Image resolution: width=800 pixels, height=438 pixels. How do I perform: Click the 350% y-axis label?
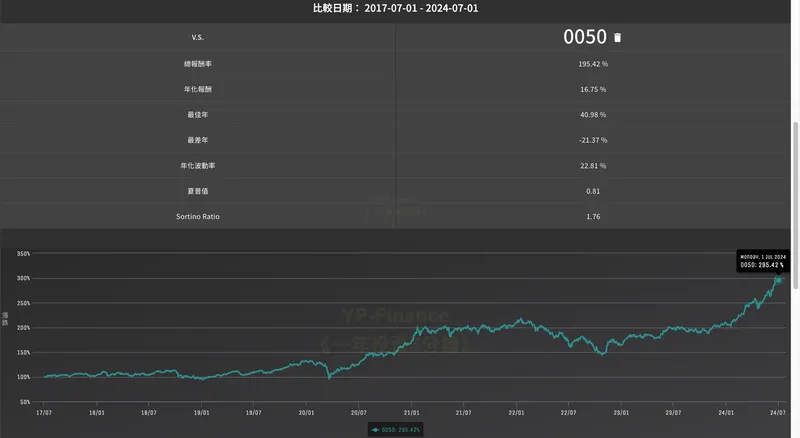[23, 254]
